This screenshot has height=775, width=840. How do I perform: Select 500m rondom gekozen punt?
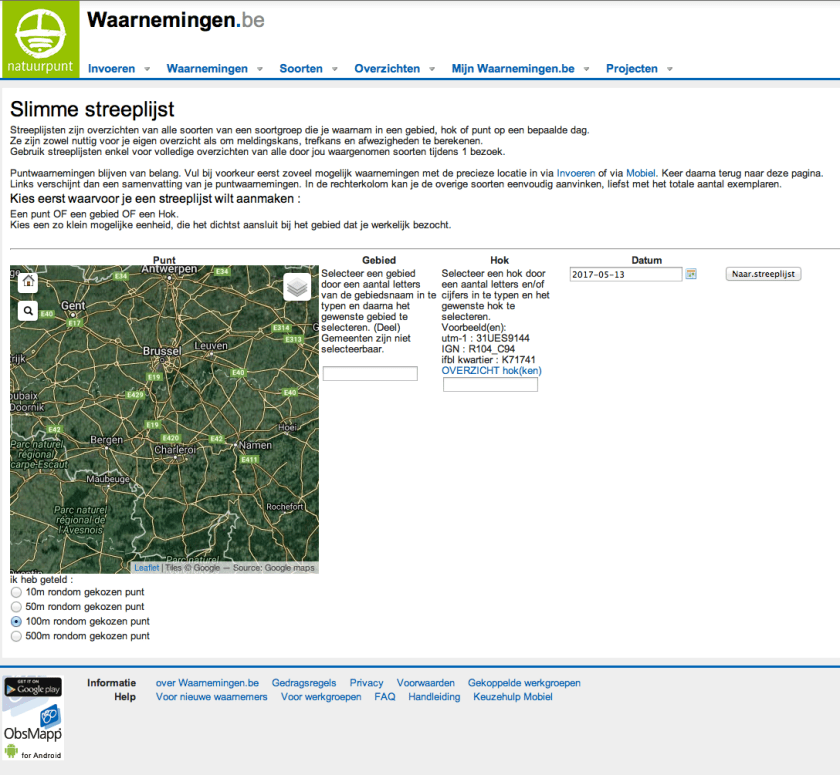pos(16,636)
